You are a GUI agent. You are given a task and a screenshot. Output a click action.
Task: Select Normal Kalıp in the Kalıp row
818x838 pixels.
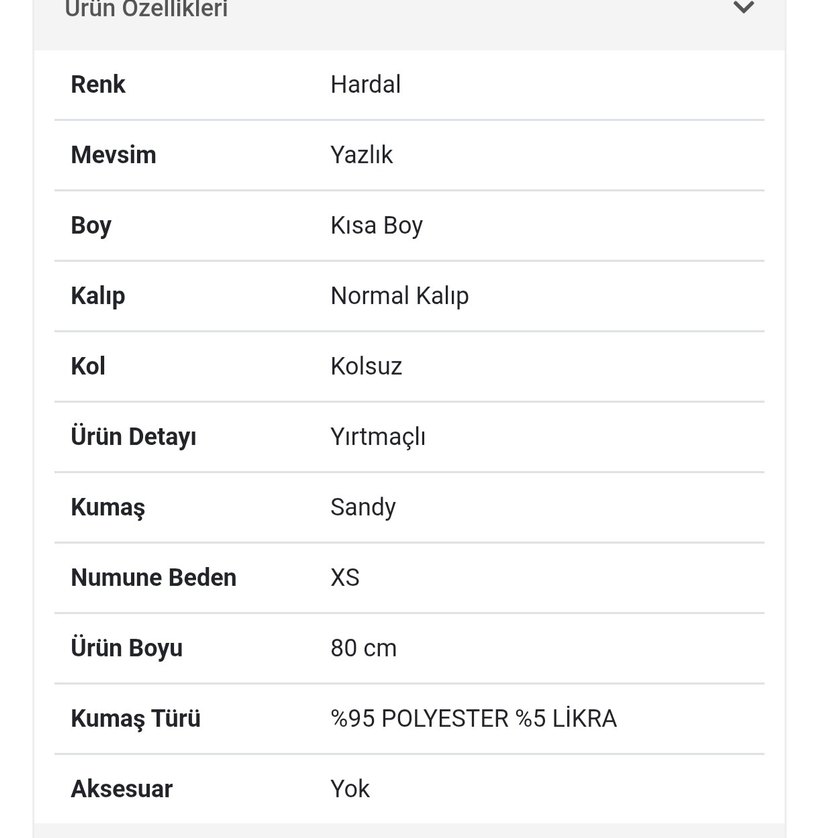[x=399, y=296]
